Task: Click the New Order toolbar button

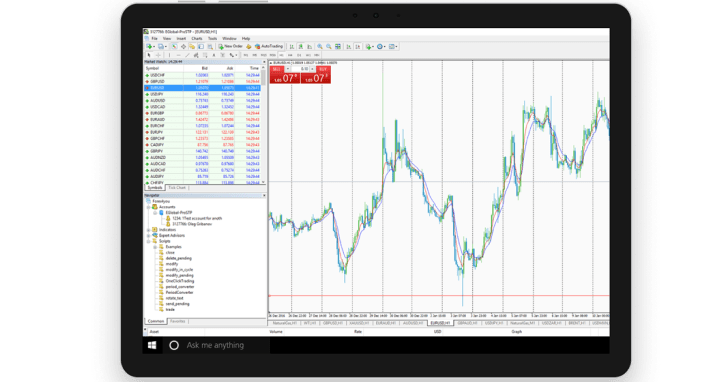Action: click(230, 46)
